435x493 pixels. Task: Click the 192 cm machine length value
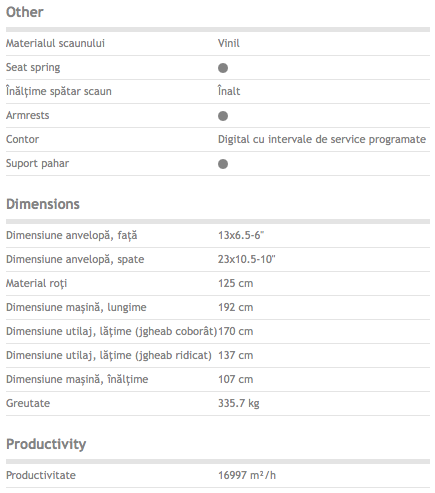236,307
